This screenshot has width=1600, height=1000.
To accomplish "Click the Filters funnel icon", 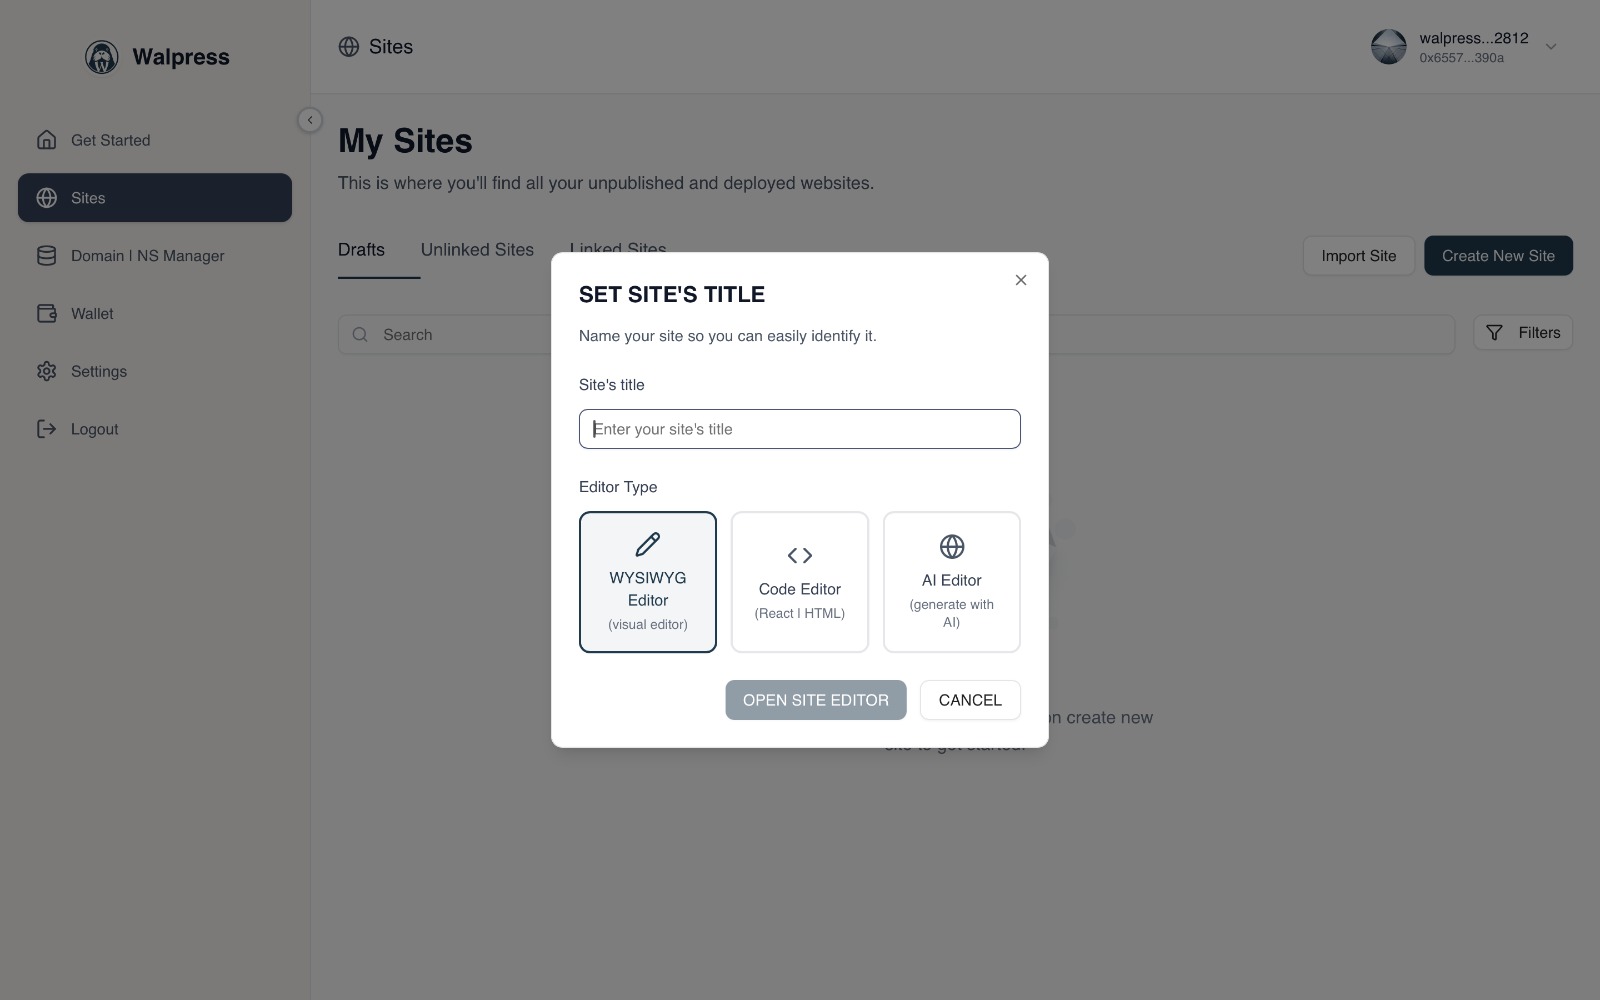I will (1495, 333).
